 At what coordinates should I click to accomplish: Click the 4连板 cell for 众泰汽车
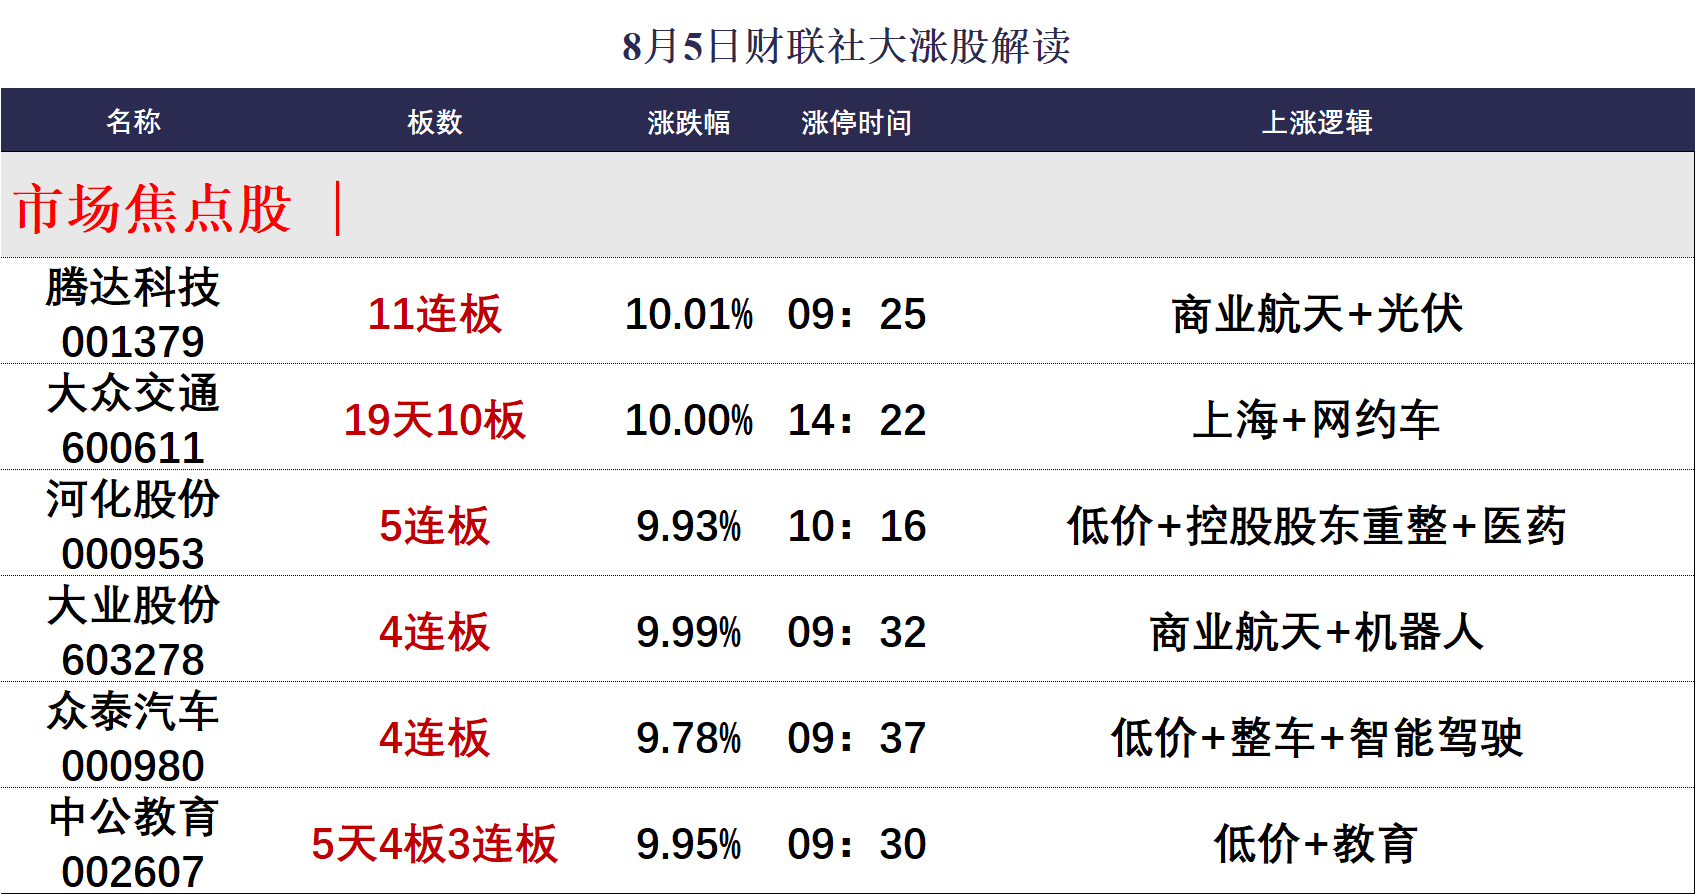click(435, 738)
